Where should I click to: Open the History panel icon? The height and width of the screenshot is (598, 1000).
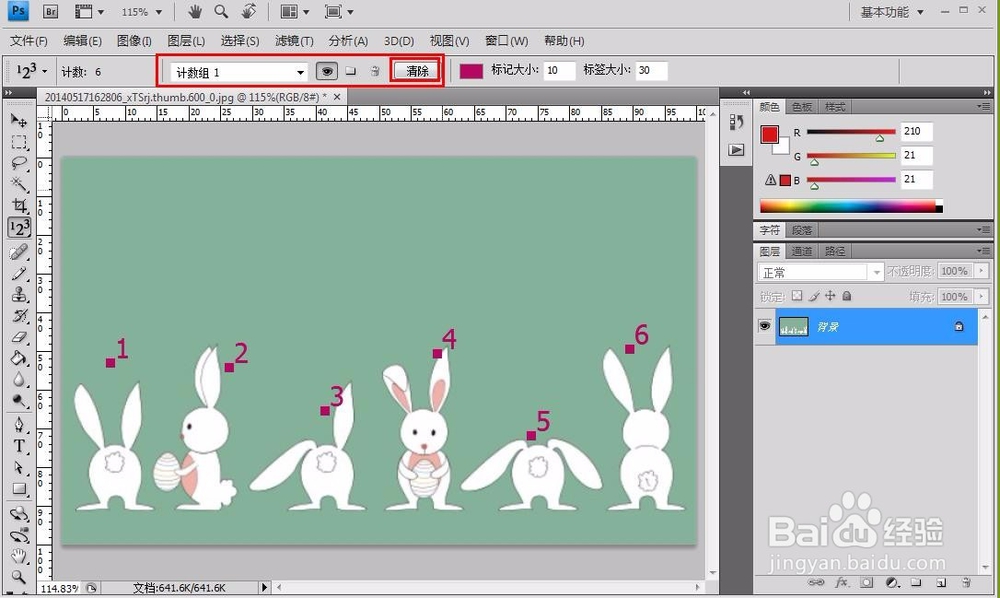tap(736, 121)
